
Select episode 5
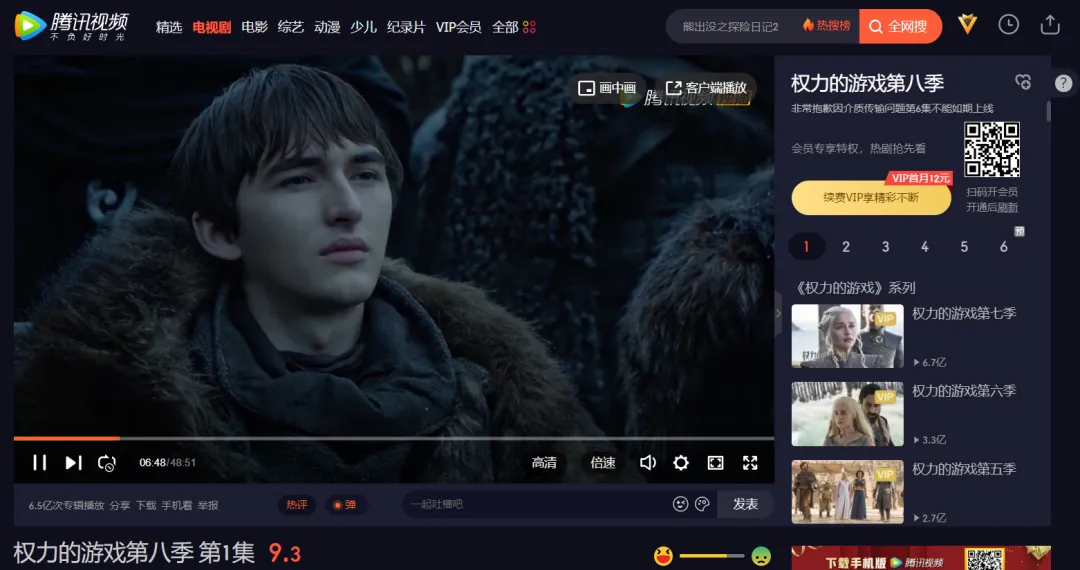click(964, 246)
